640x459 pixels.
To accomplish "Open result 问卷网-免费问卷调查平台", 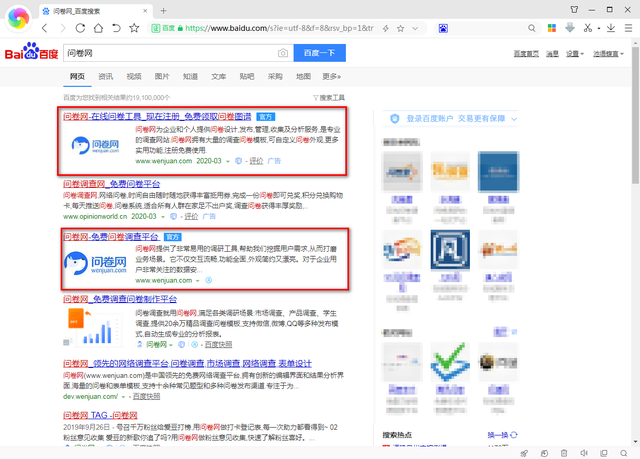I will point(111,237).
